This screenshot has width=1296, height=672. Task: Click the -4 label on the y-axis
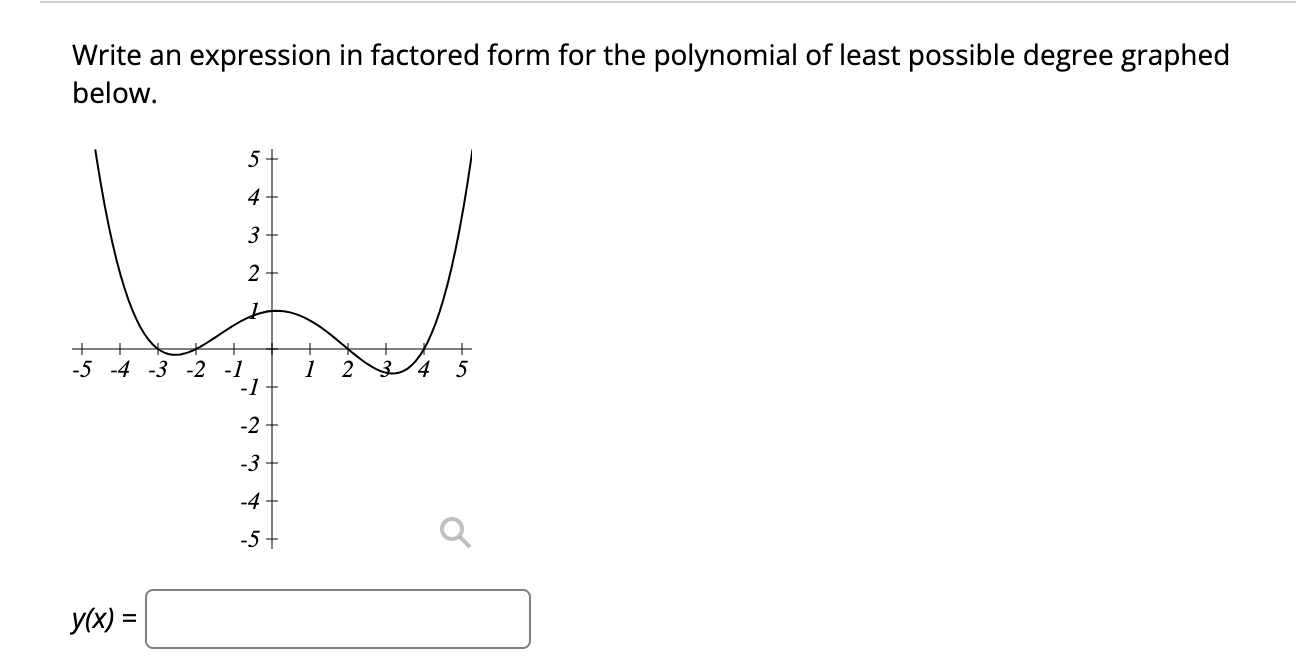pyautogui.click(x=249, y=499)
